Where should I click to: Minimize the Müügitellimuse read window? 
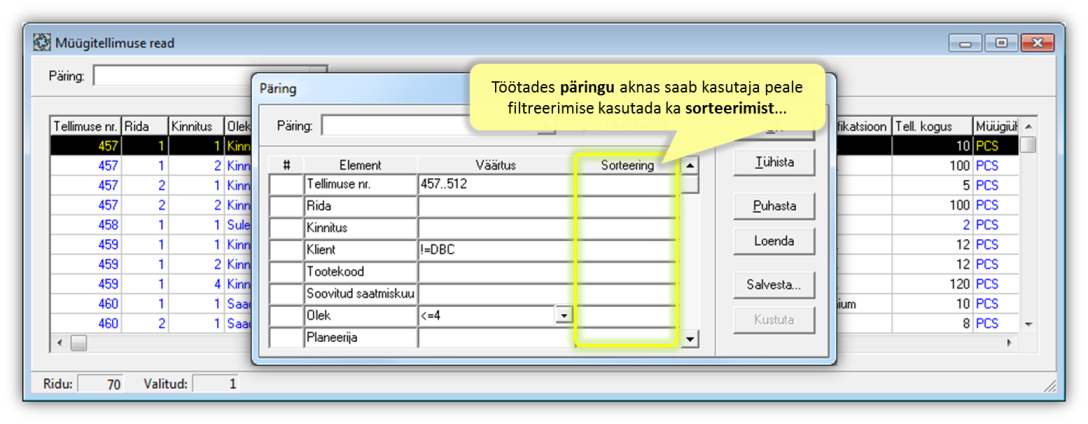coord(965,43)
